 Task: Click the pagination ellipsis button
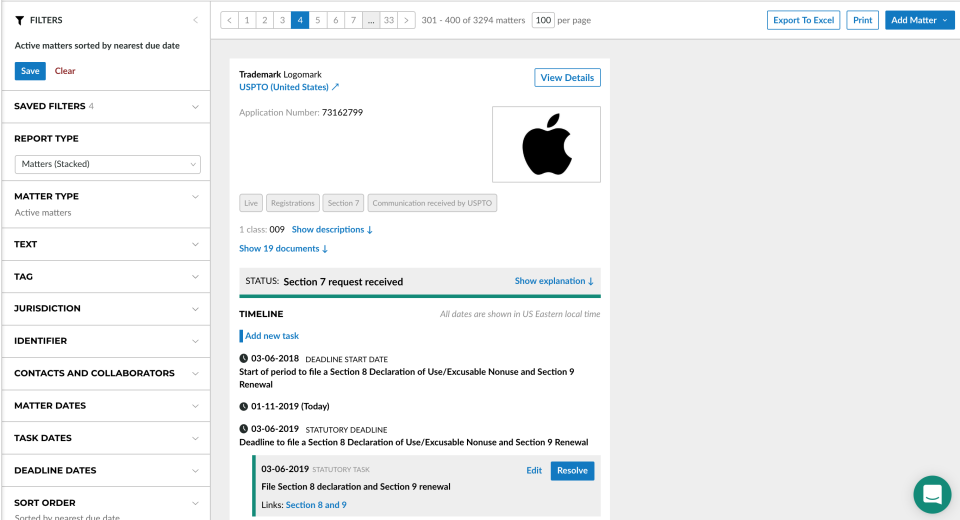[371, 20]
